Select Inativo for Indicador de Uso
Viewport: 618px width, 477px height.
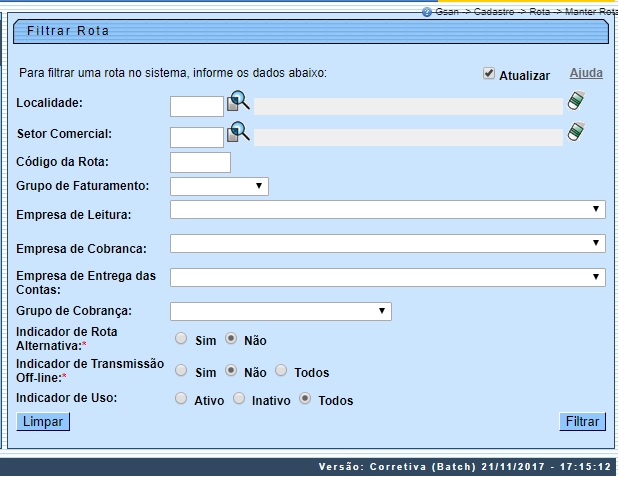[x=239, y=399]
